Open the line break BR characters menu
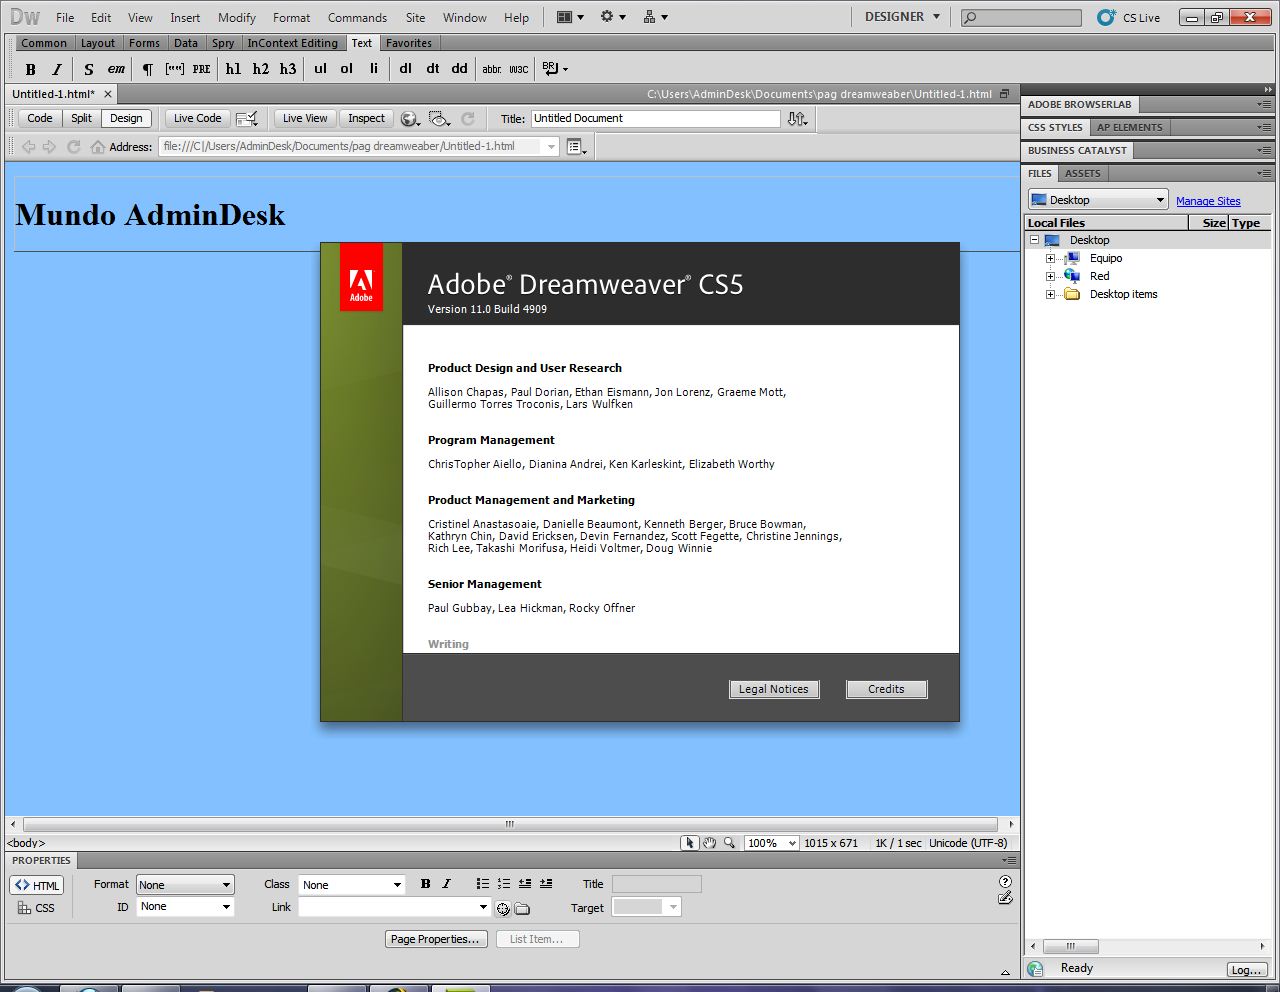 [x=555, y=69]
